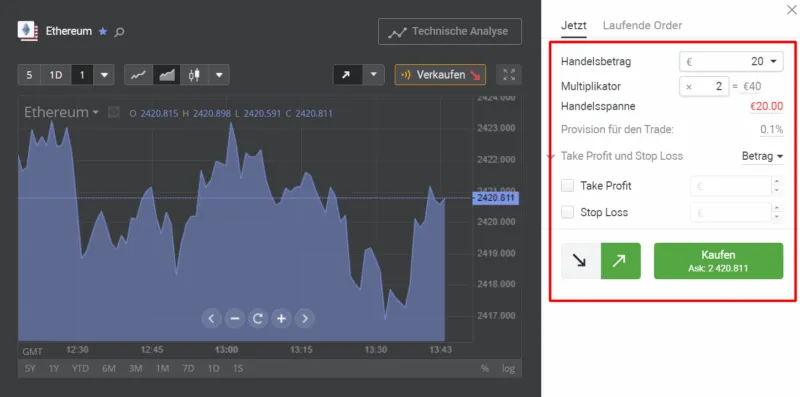
Task: Click the Ethereum asset logo icon
Action: click(28, 31)
